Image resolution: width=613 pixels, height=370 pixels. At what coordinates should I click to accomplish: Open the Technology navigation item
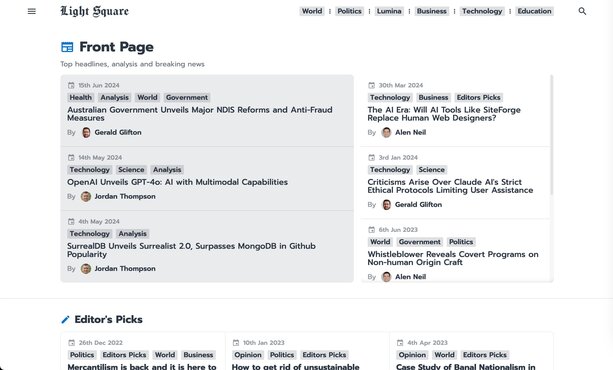coord(482,11)
